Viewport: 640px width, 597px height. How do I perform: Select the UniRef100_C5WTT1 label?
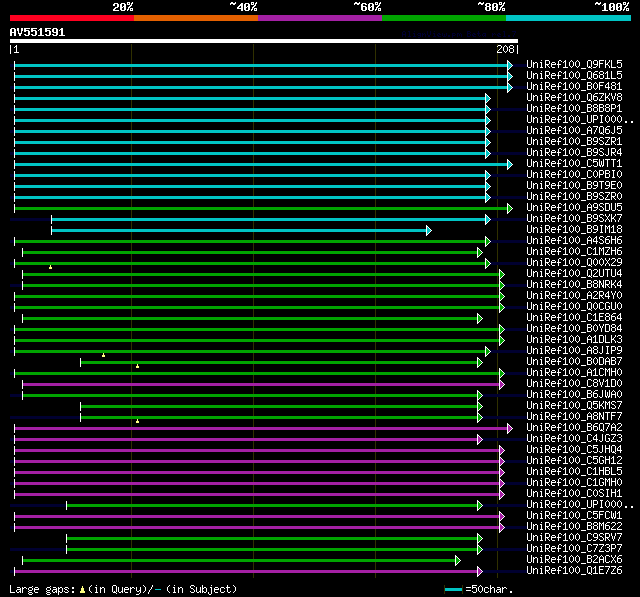[574, 163]
